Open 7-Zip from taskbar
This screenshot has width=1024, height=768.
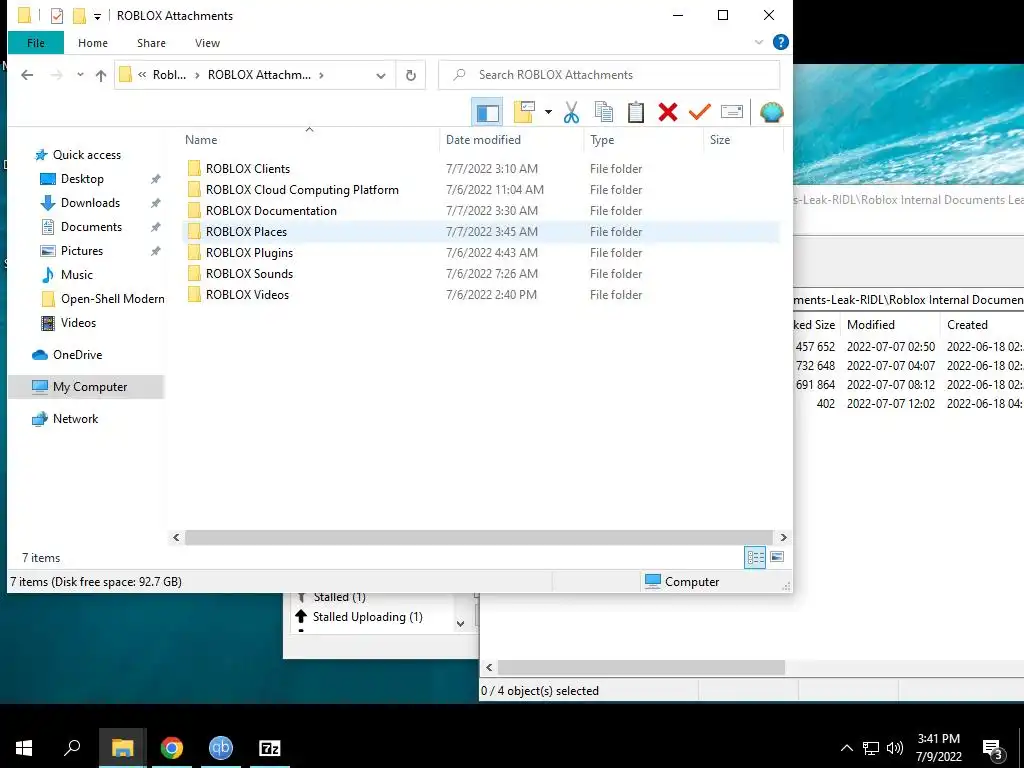coord(270,748)
